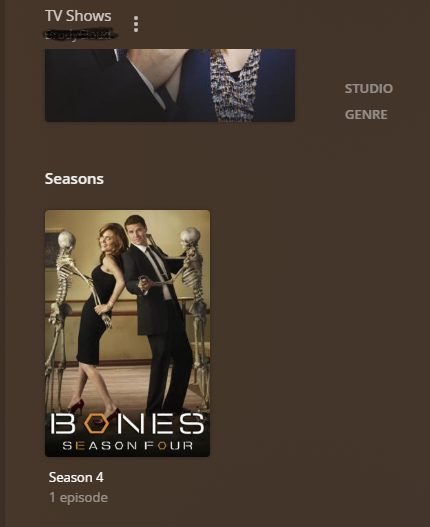The height and width of the screenshot is (527, 430).
Task: Select the blacked-out server name under TV Shows
Action: pos(81,34)
